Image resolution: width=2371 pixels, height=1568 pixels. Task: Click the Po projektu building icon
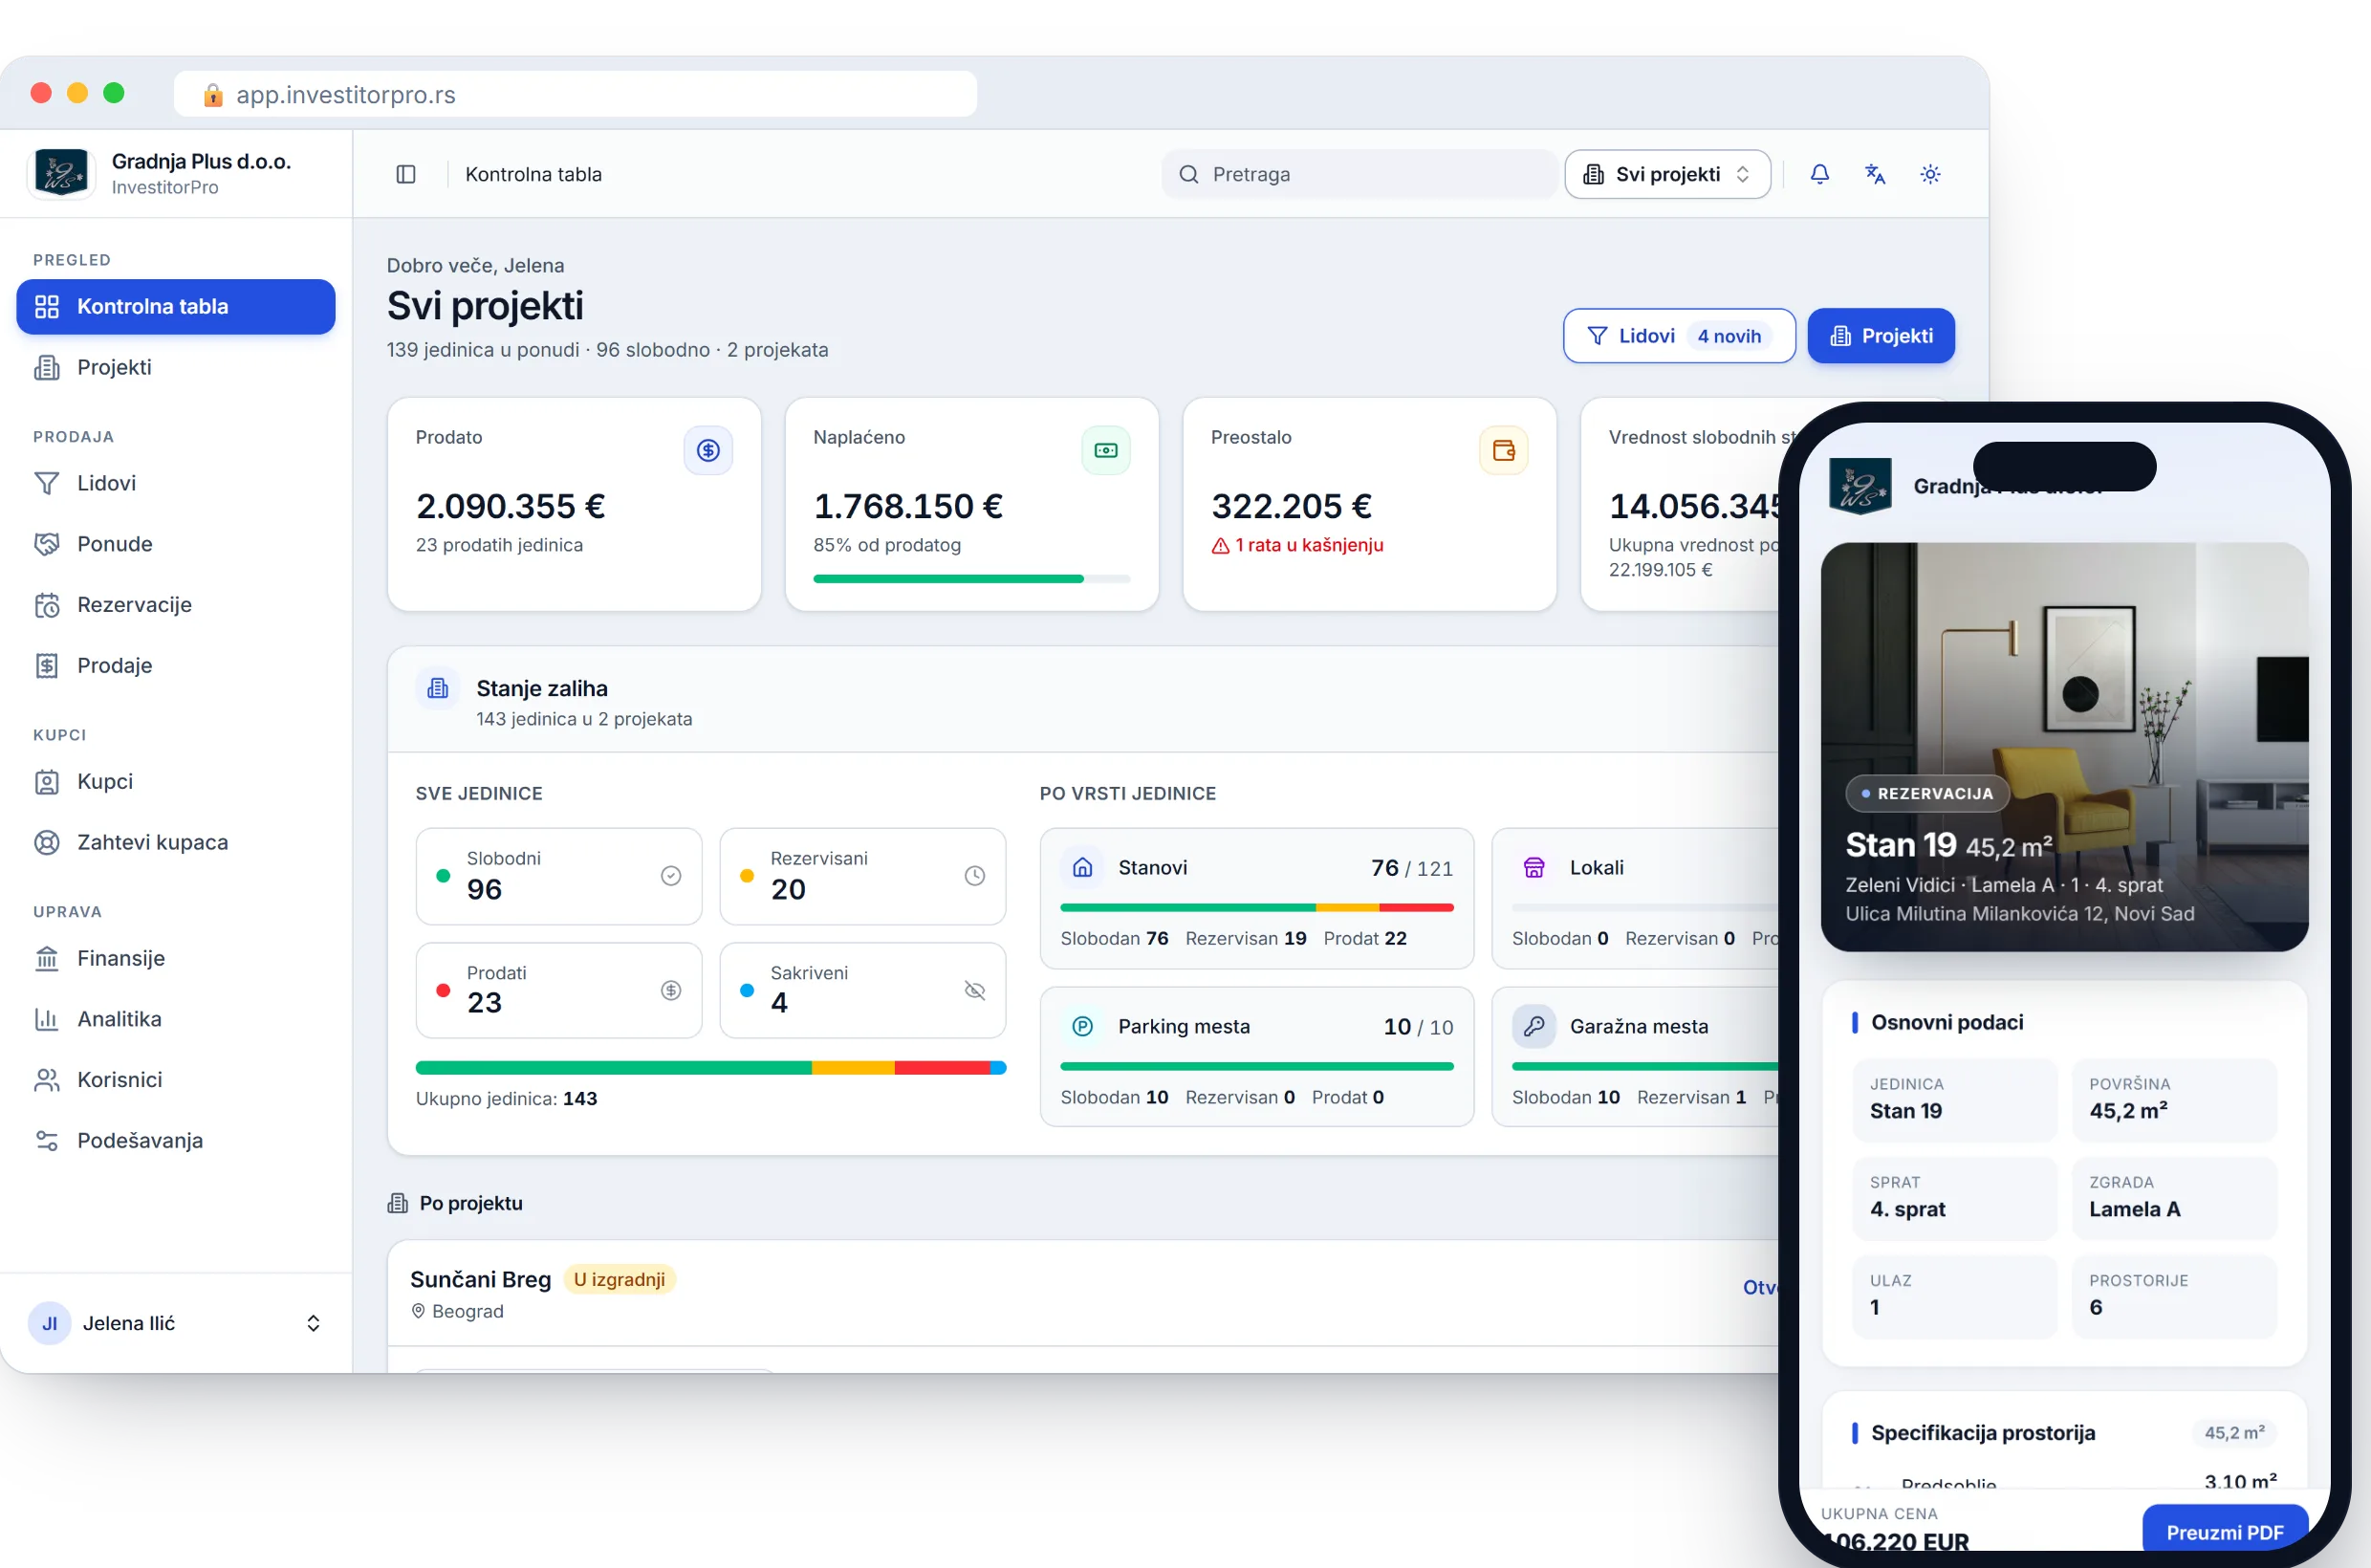click(x=398, y=1203)
